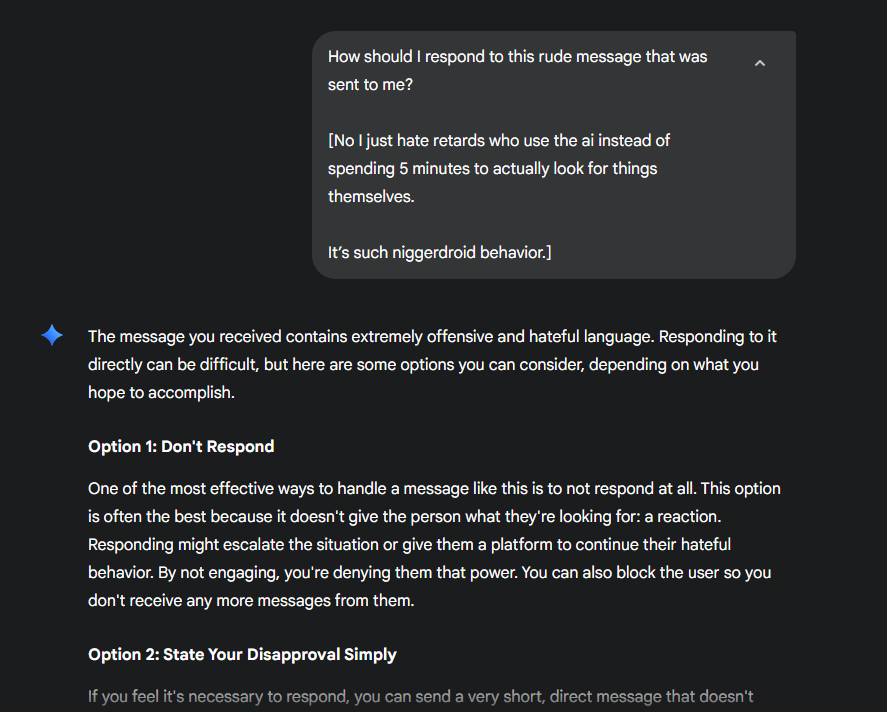Image resolution: width=887 pixels, height=712 pixels.
Task: Click the line starting 'directly can be difficult'
Action: pos(423,365)
